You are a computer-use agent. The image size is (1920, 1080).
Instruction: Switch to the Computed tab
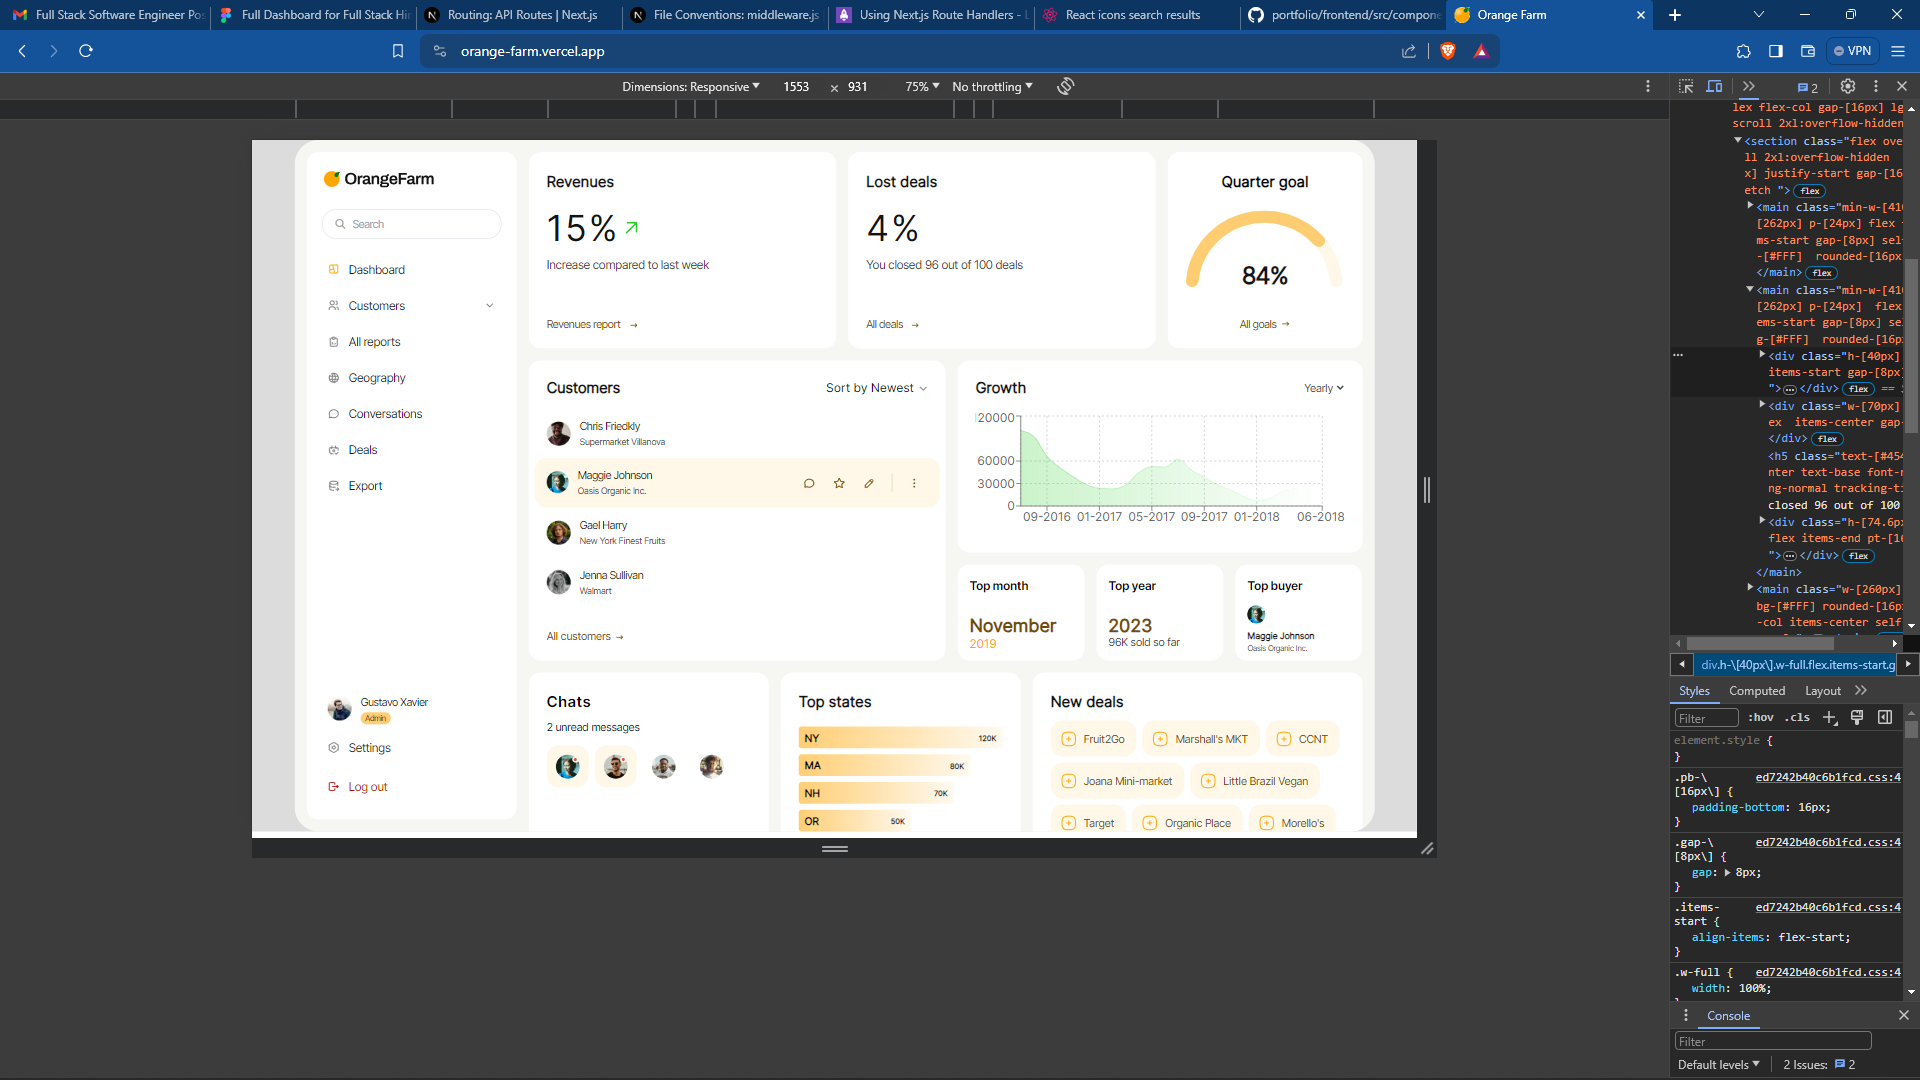[x=1757, y=691]
